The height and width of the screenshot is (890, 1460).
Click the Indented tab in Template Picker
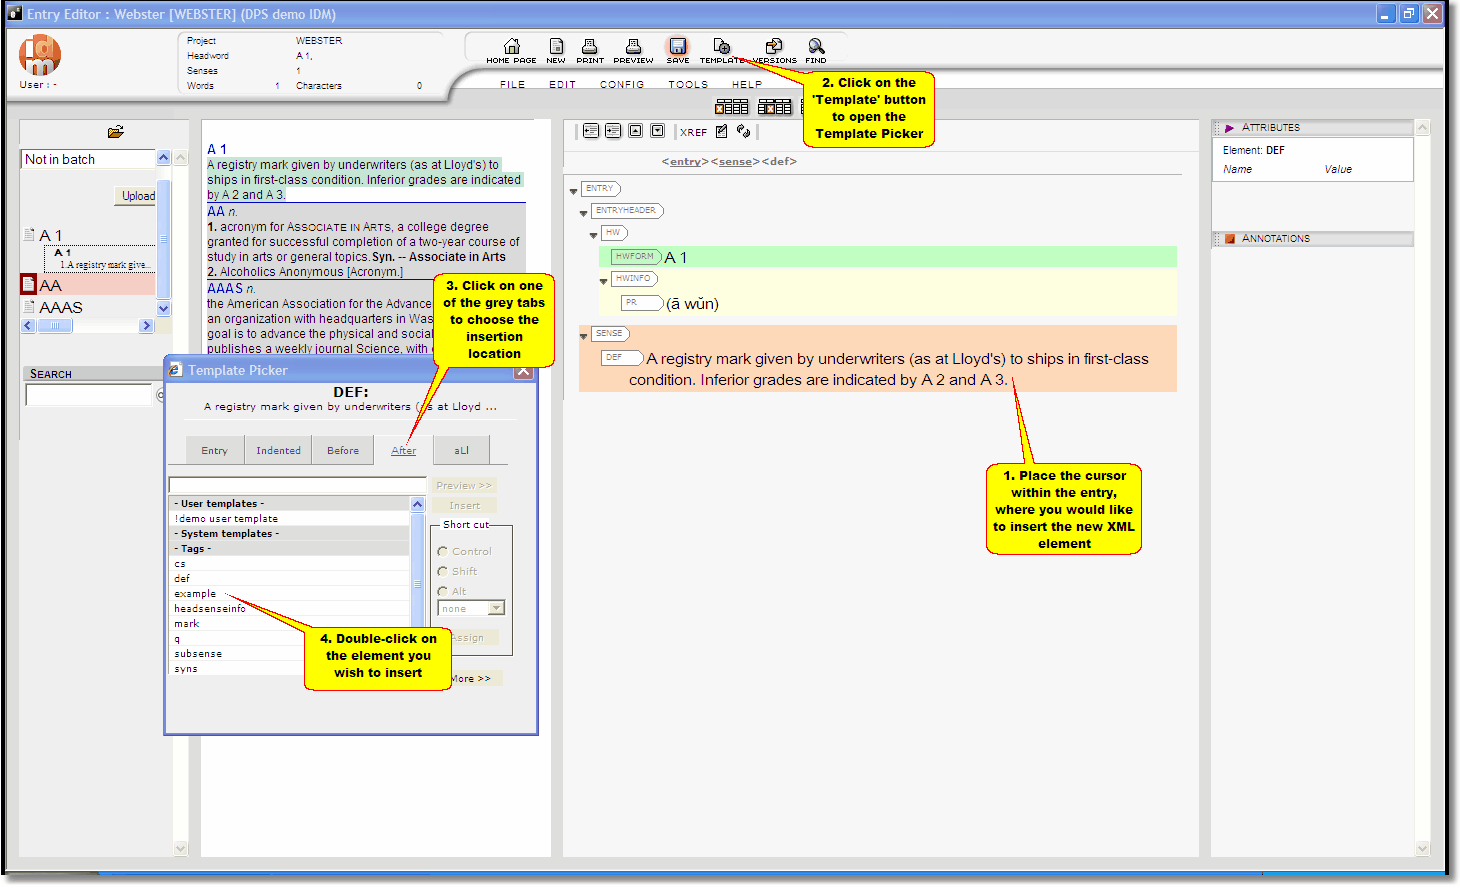click(278, 450)
